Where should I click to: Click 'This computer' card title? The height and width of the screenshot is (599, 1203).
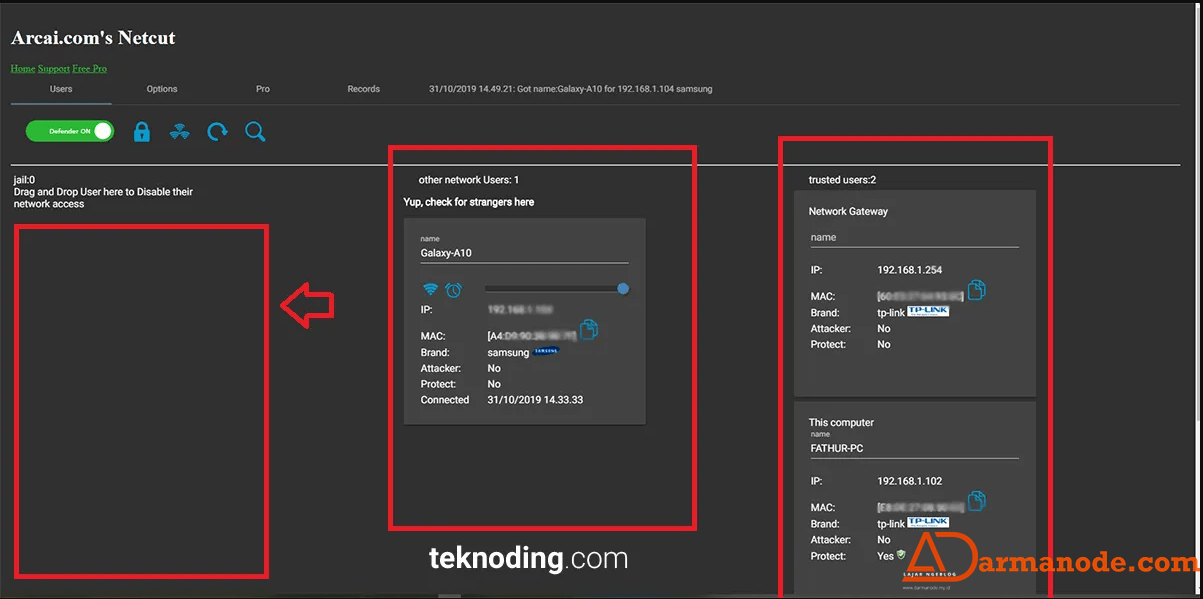click(x=842, y=423)
